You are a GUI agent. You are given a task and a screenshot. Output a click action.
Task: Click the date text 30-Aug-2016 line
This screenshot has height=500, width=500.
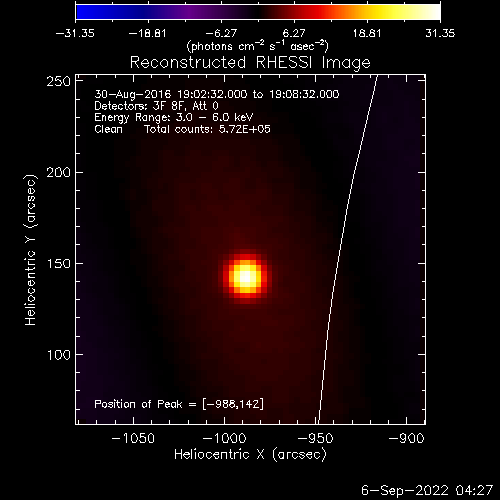point(217,94)
